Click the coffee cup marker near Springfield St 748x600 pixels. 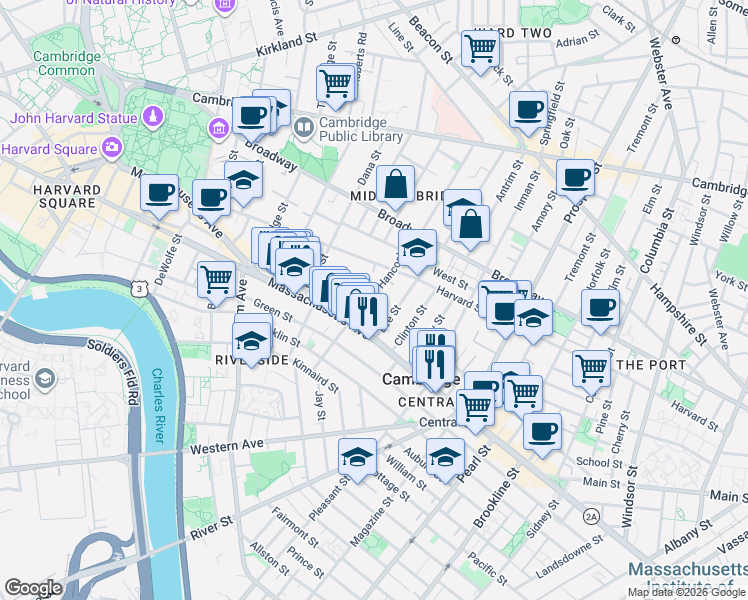click(x=528, y=112)
